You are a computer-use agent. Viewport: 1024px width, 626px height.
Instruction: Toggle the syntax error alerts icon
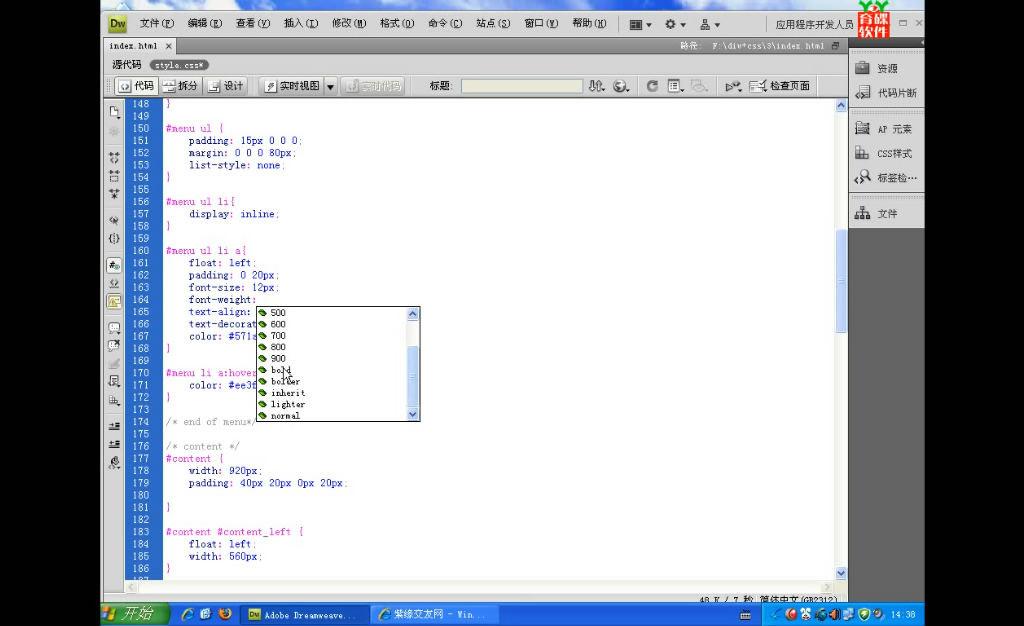(x=114, y=302)
